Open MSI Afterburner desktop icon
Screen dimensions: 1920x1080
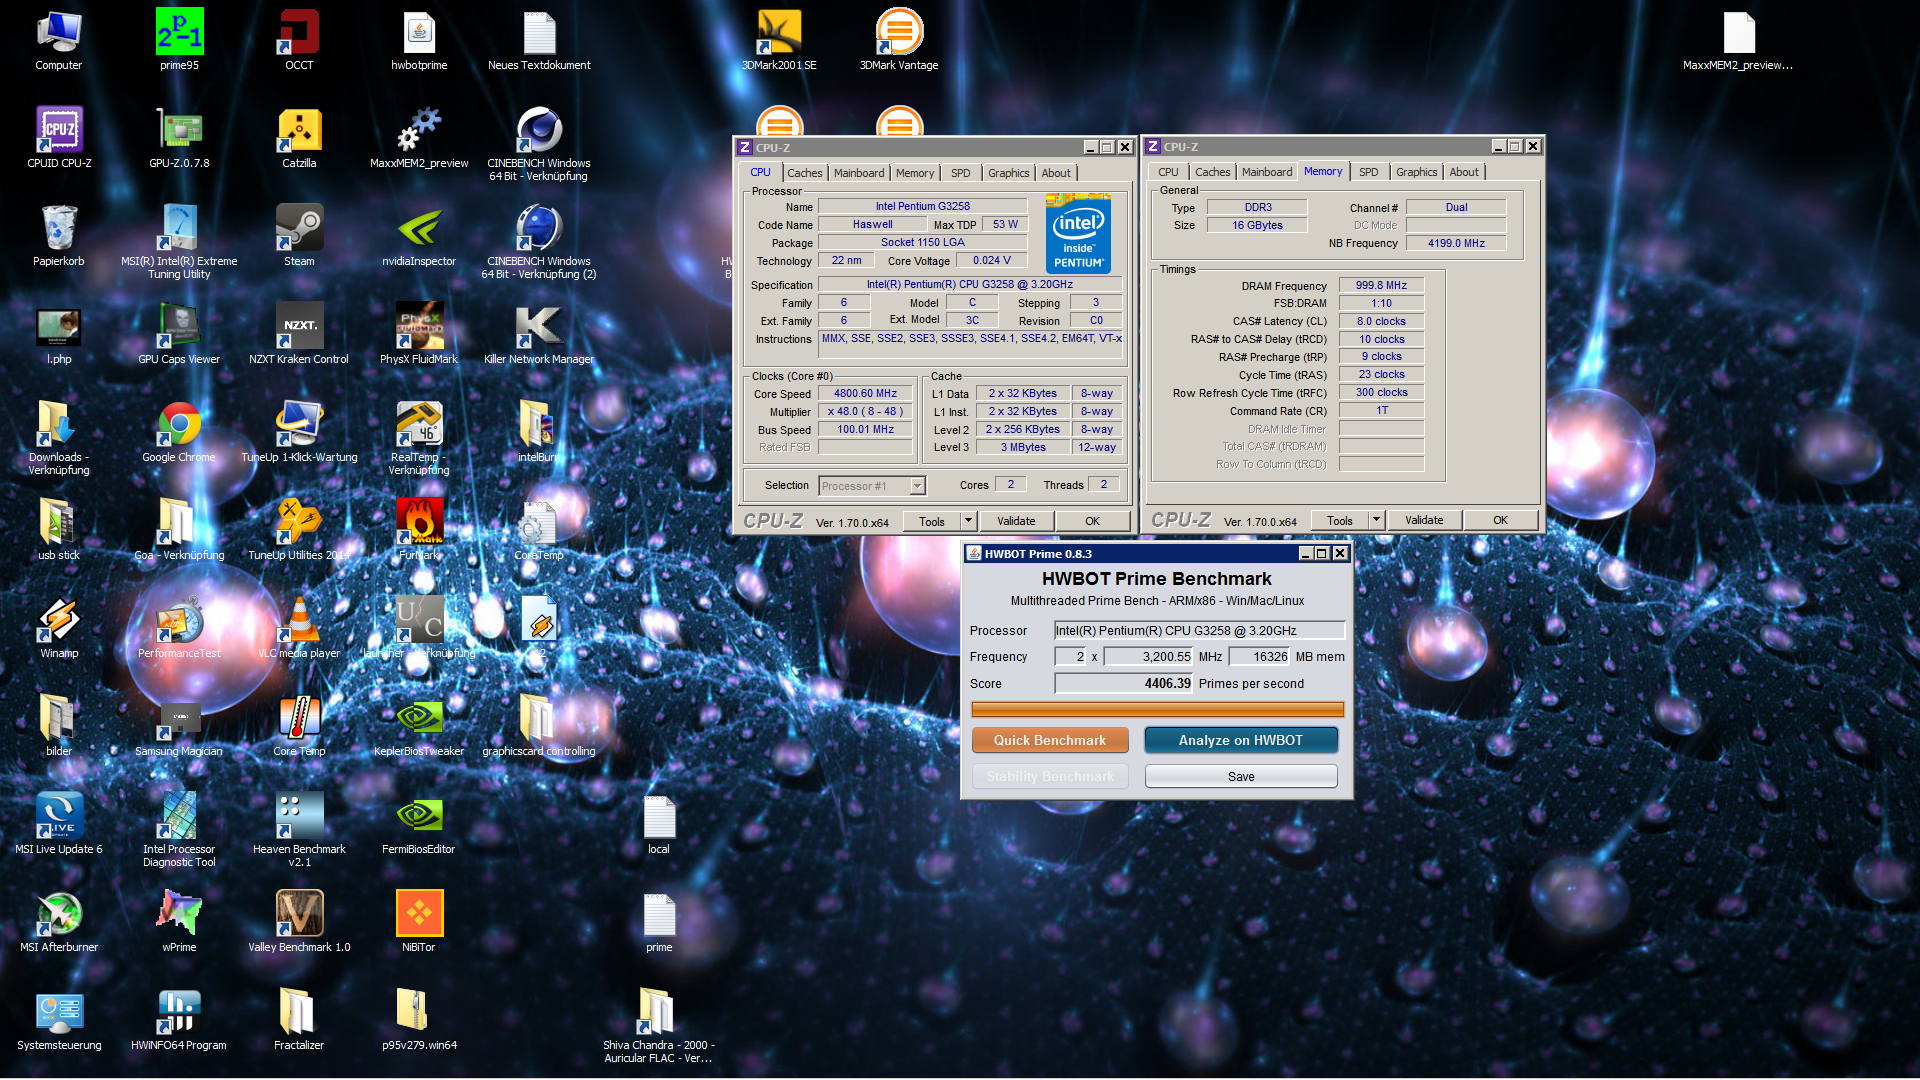pos(59,922)
